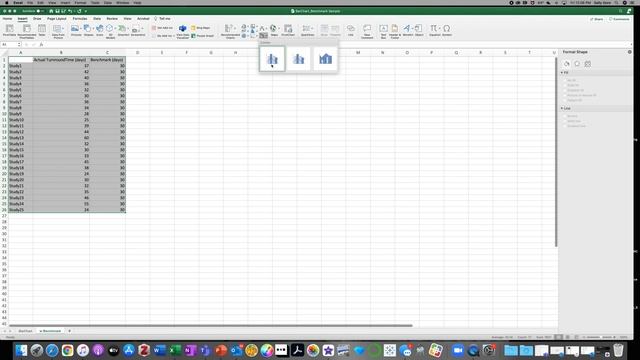Viewport: 640px width, 360px height.
Task: Open the My Add-ins dropdown
Action: click(x=162, y=36)
